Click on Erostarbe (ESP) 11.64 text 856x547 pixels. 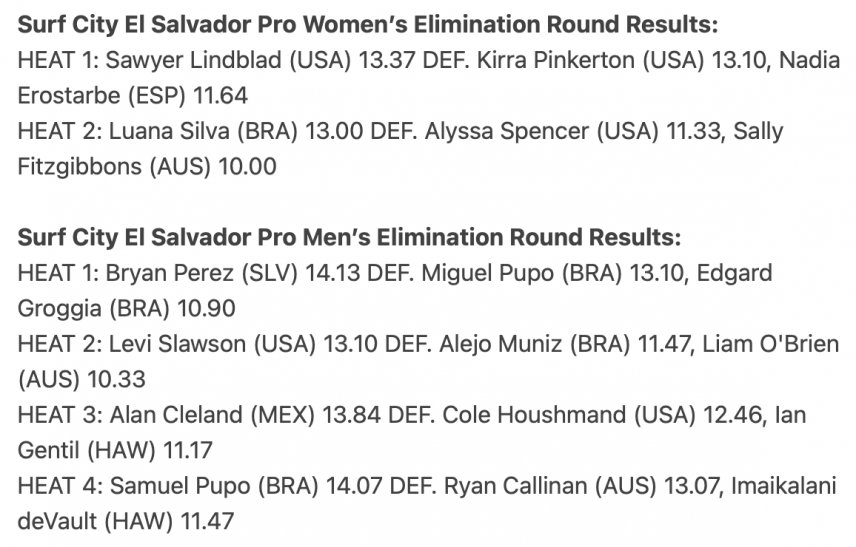(x=133, y=96)
